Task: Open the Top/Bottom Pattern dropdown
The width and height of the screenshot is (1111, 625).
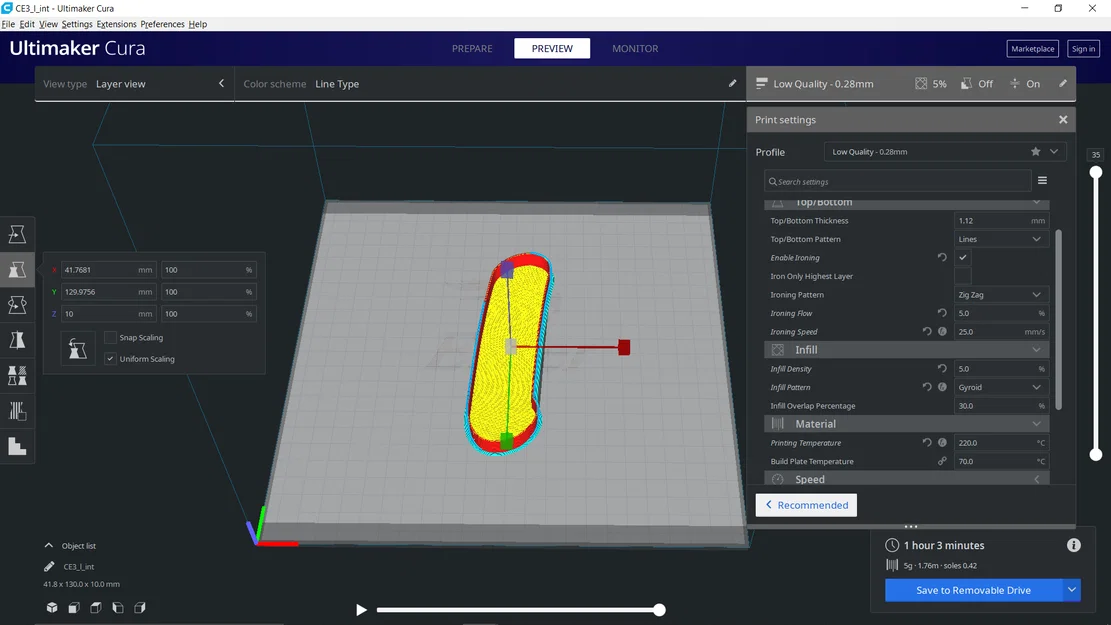Action: pyautogui.click(x=1000, y=239)
